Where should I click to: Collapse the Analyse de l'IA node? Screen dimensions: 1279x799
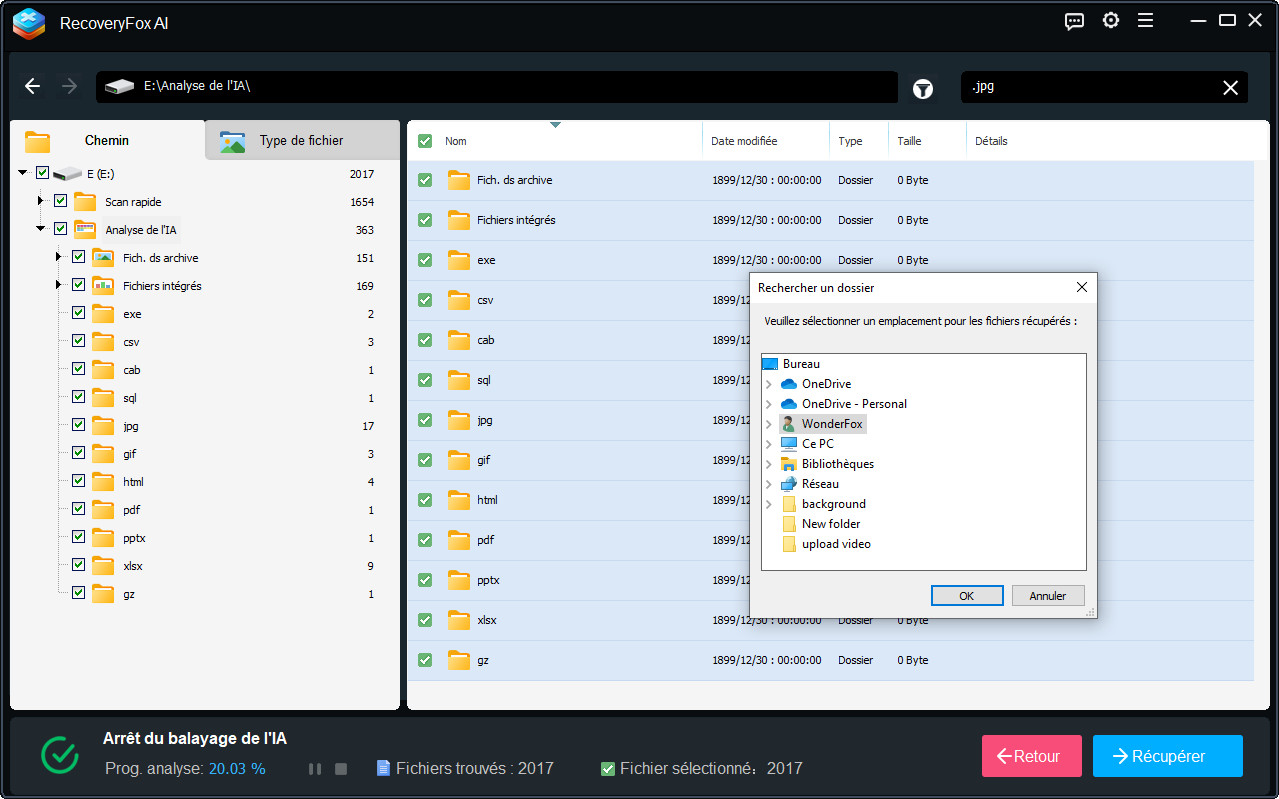click(41, 229)
